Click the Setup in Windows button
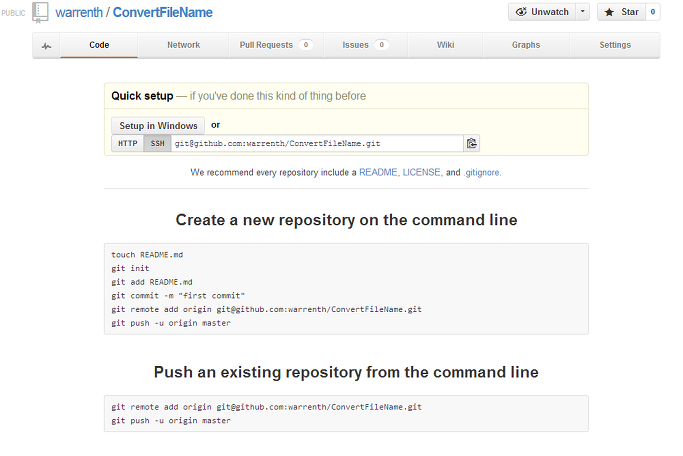This screenshot has width=683, height=456. pyautogui.click(x=158, y=125)
